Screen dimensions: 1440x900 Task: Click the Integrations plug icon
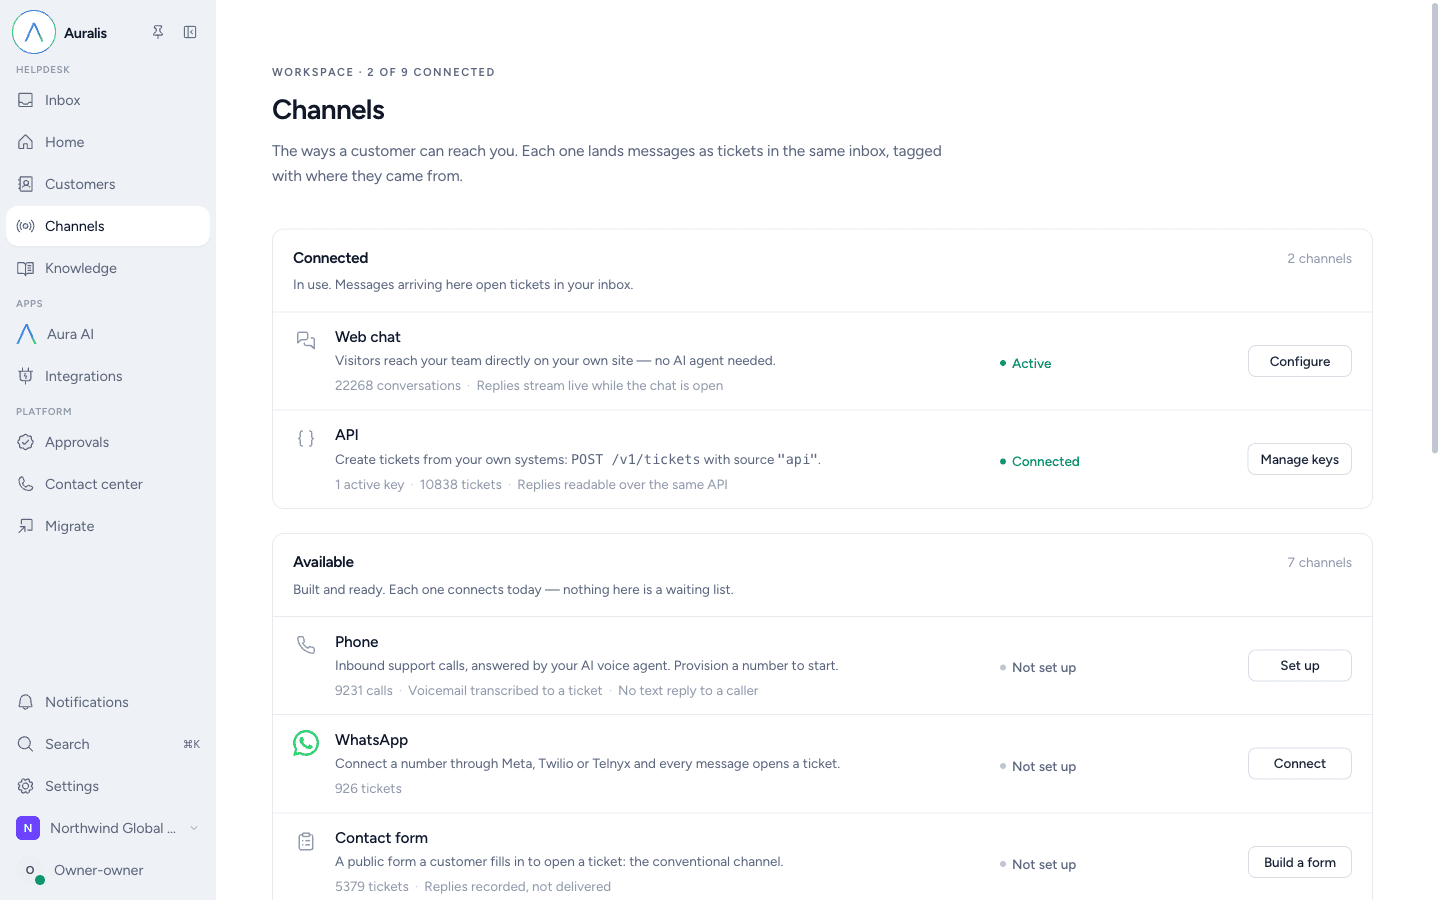[26, 376]
